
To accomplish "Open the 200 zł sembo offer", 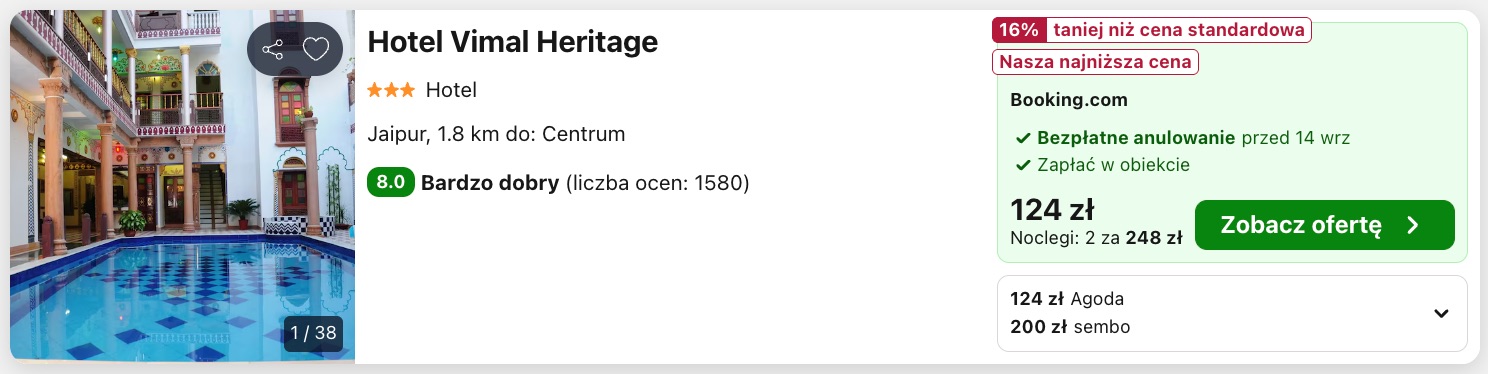I will [x=1070, y=327].
